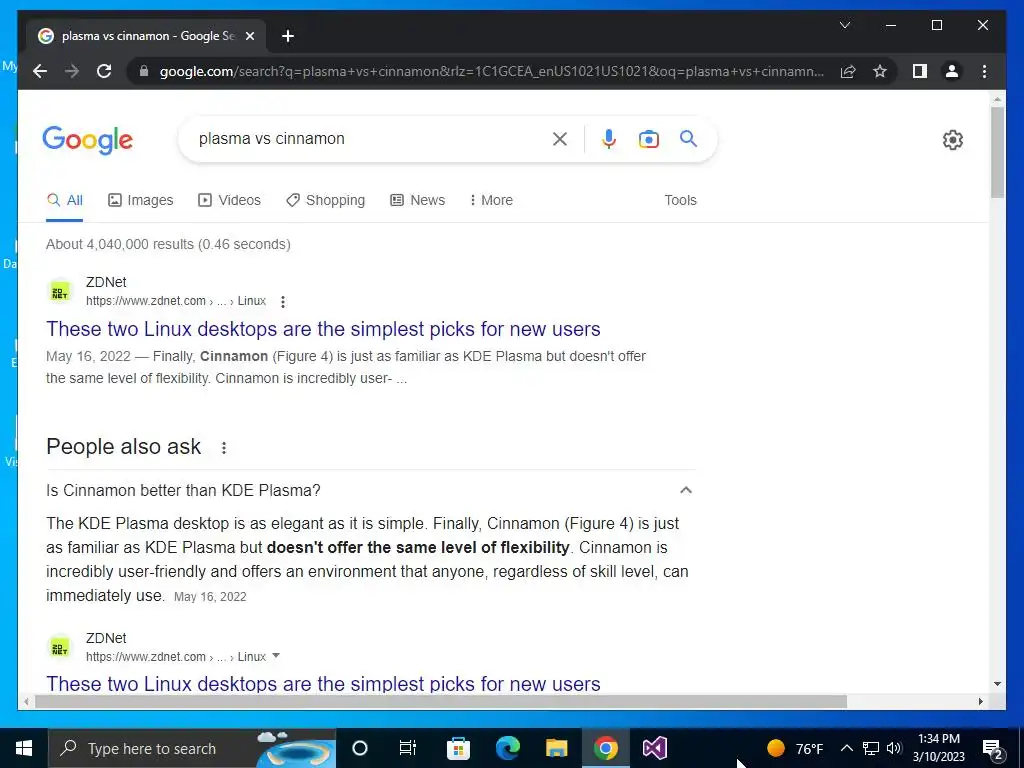Viewport: 1024px width, 768px height.
Task: Click the taskbar search box
Action: tap(192, 748)
